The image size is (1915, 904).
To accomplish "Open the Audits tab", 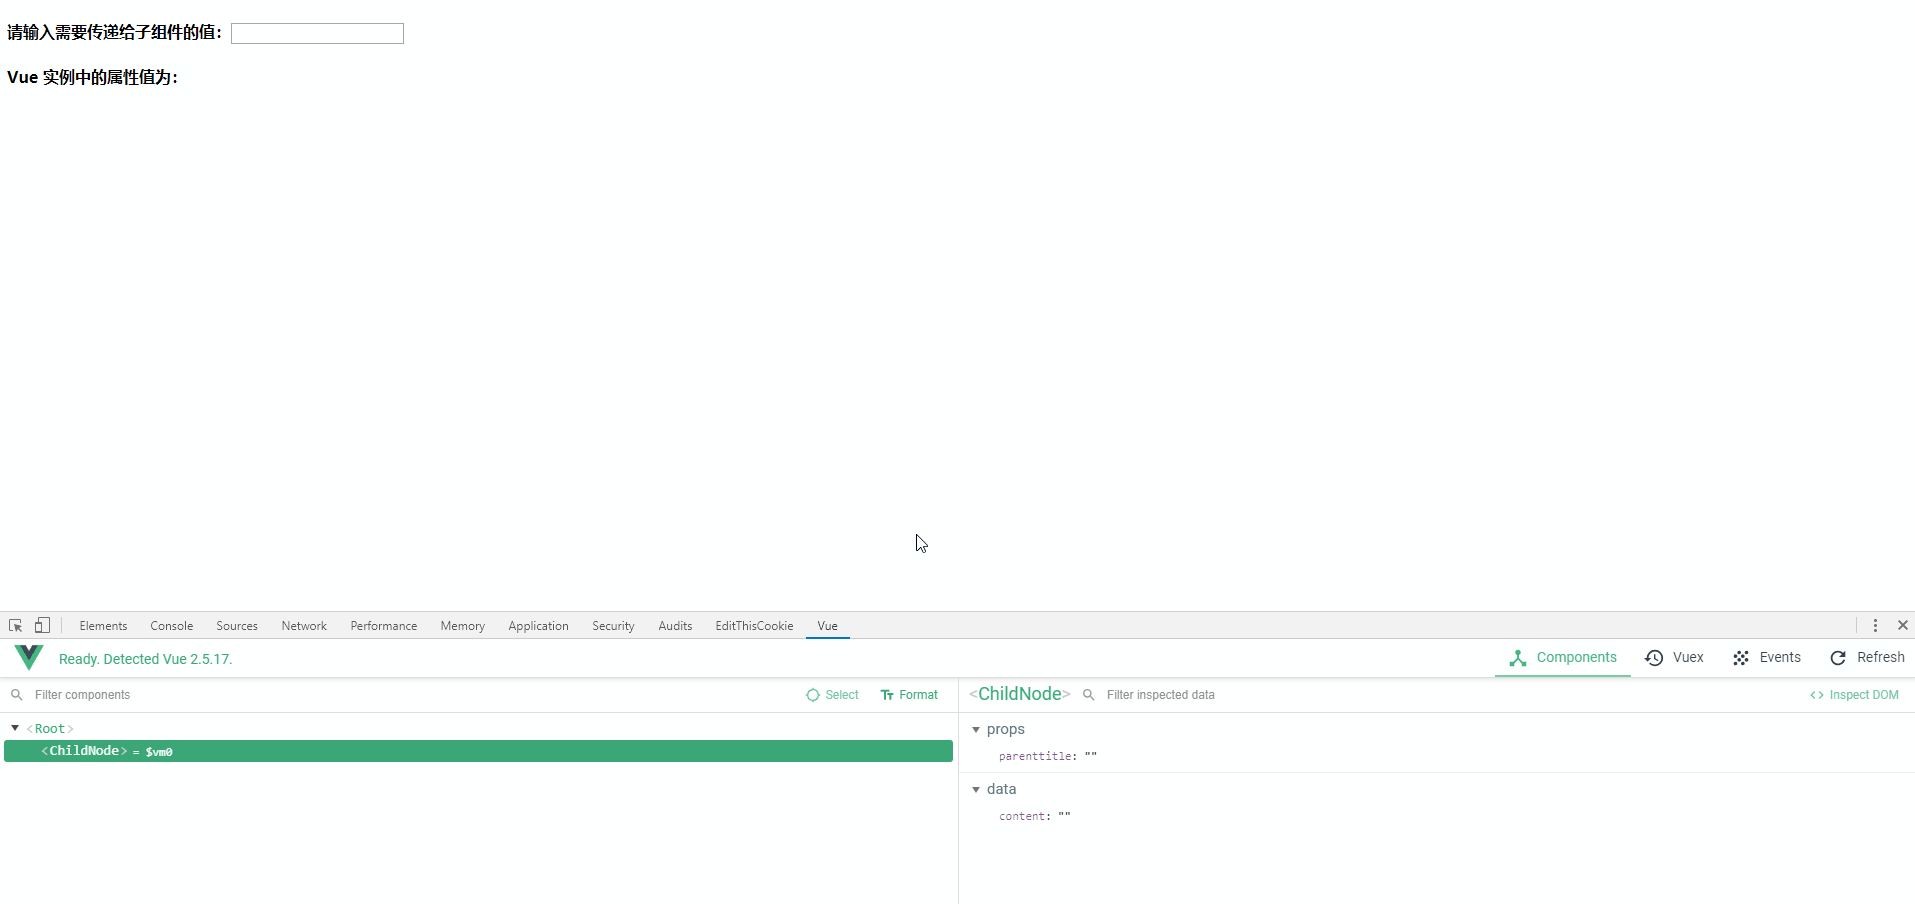I will [675, 626].
